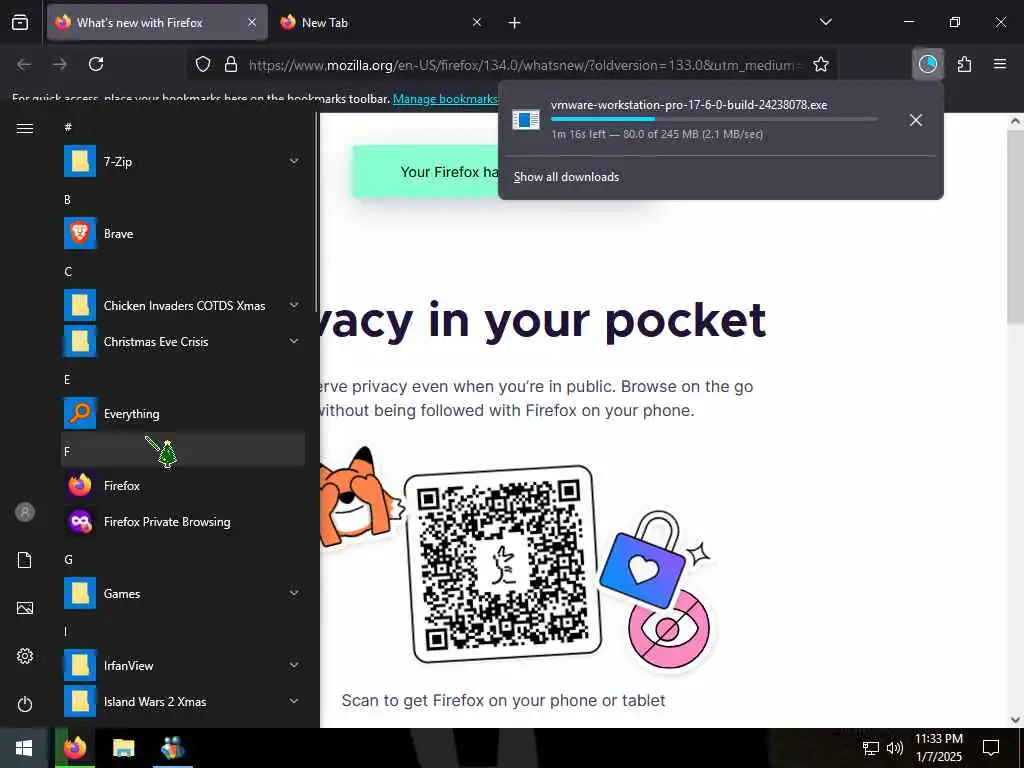Bookmark this page with the star icon
Image resolution: width=1024 pixels, height=768 pixels.
click(x=821, y=64)
